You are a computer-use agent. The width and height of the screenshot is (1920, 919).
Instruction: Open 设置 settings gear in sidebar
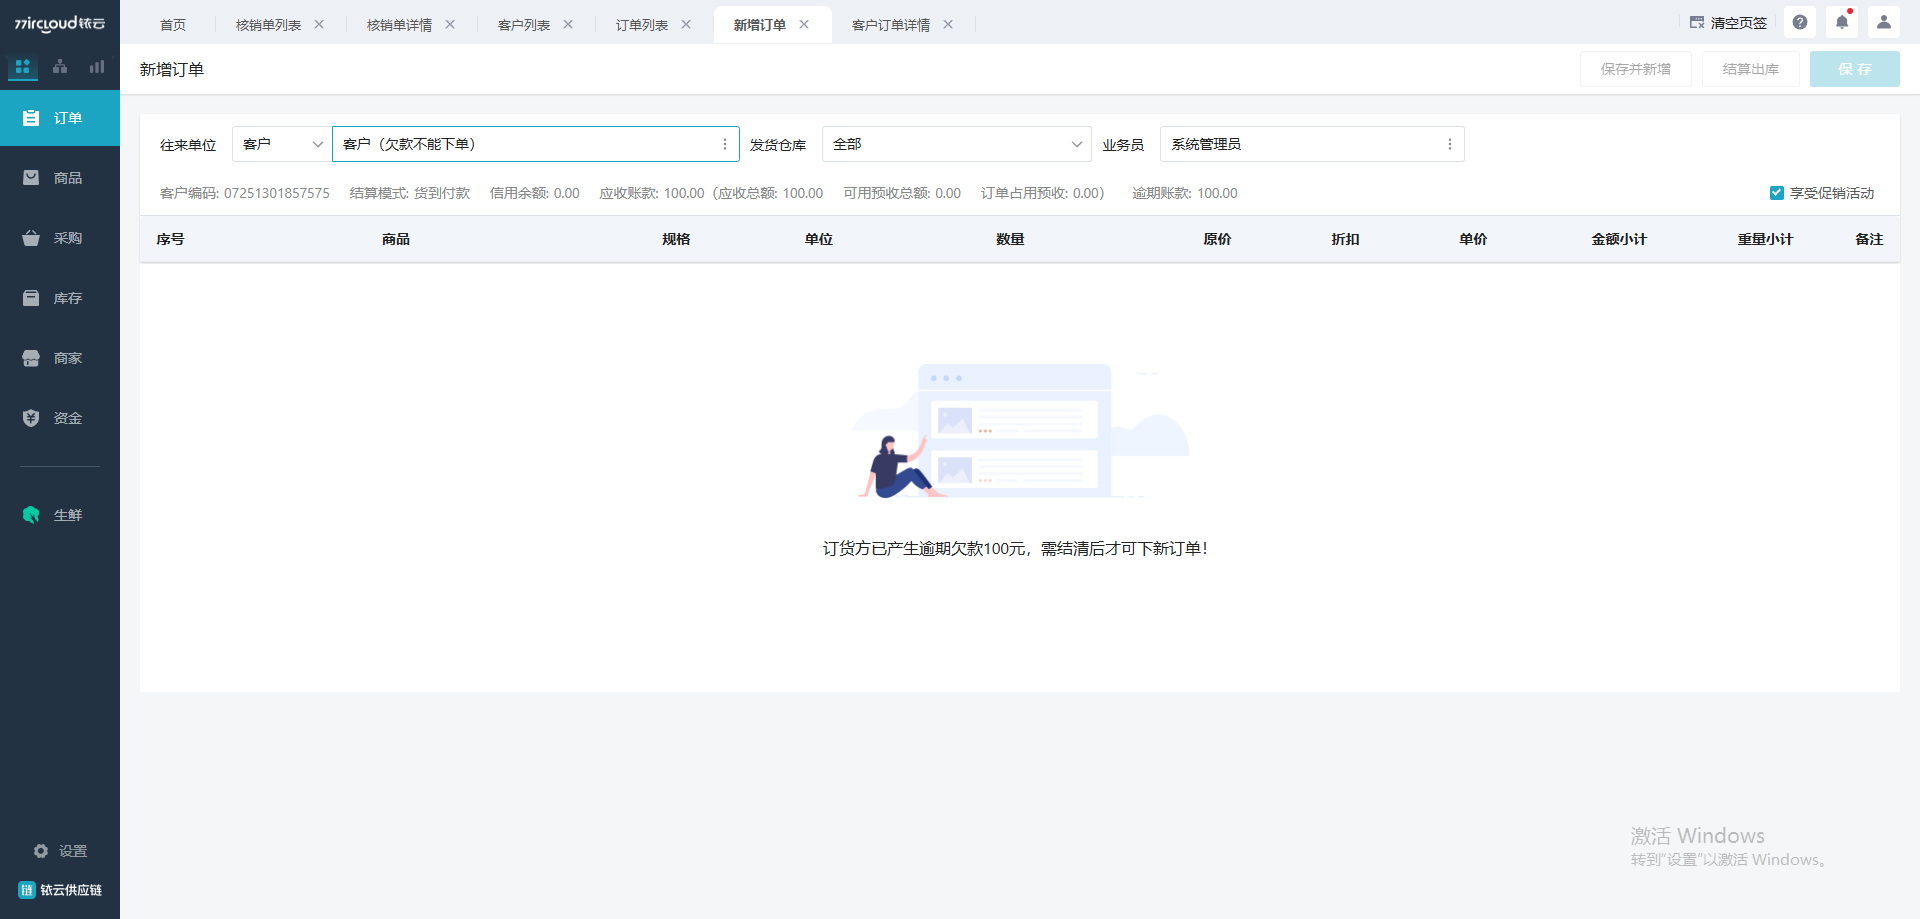60,851
